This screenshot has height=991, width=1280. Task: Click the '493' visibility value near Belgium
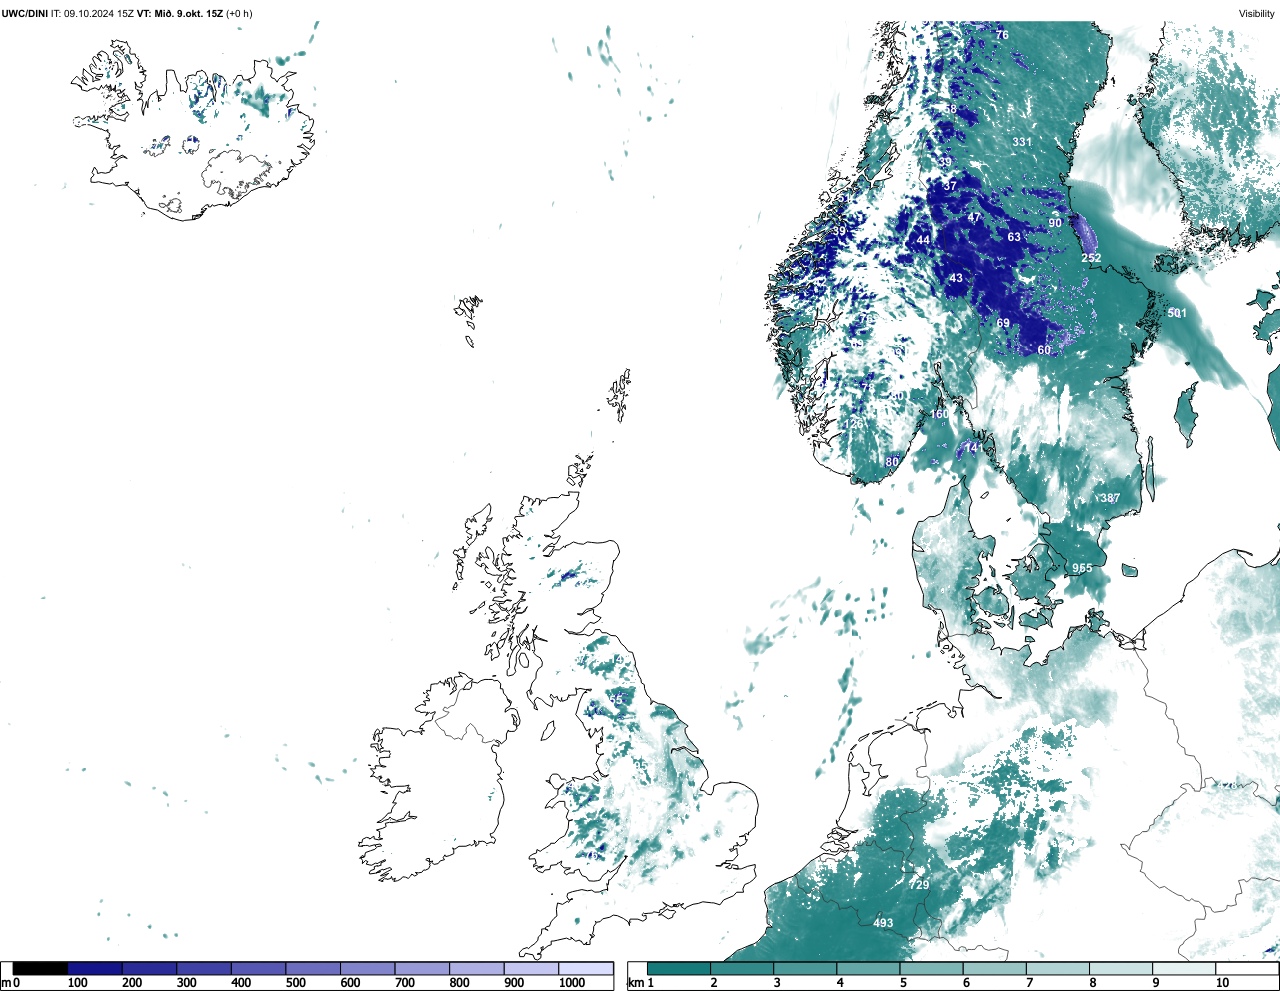(x=883, y=923)
